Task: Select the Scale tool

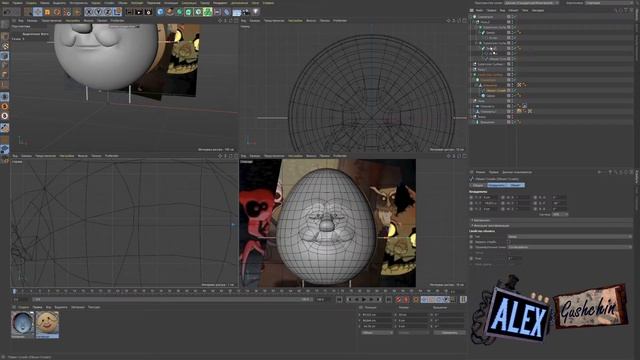Action: coord(48,12)
